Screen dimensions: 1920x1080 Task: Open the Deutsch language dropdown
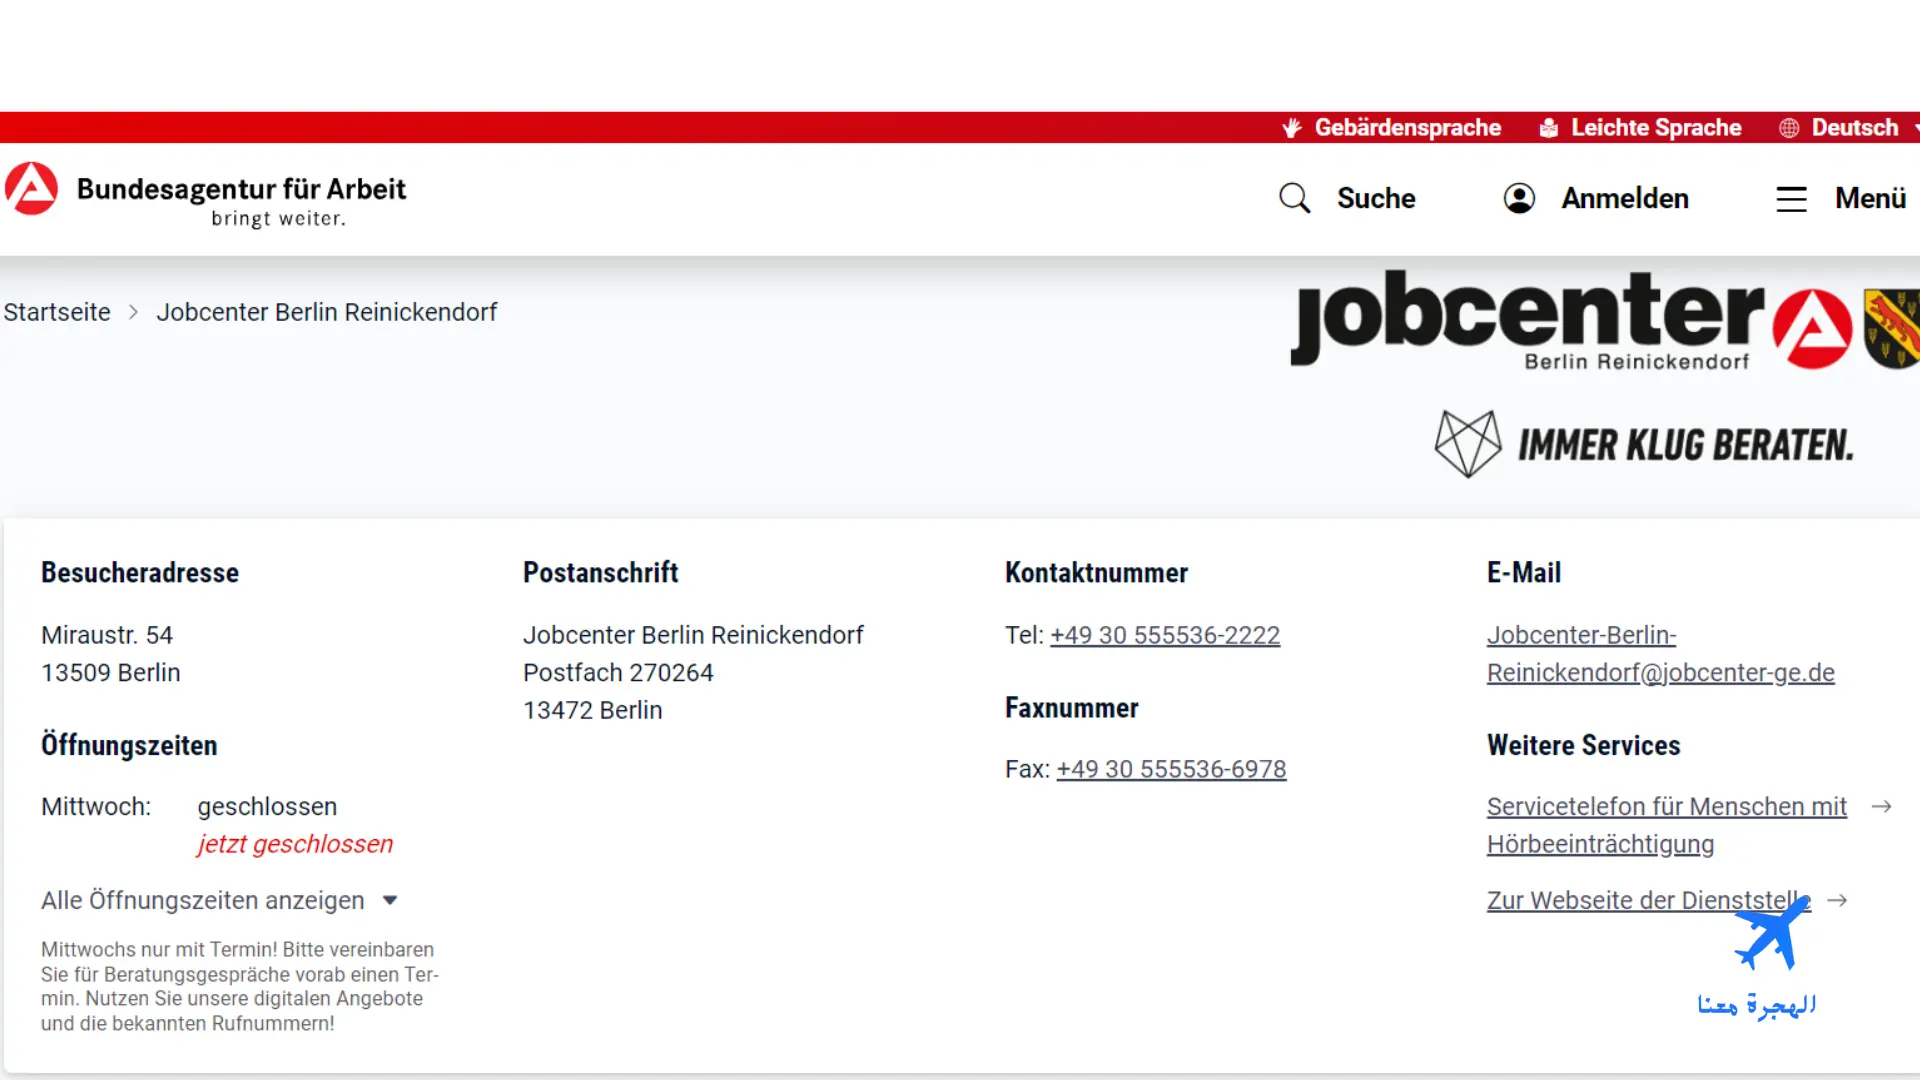click(x=1854, y=127)
